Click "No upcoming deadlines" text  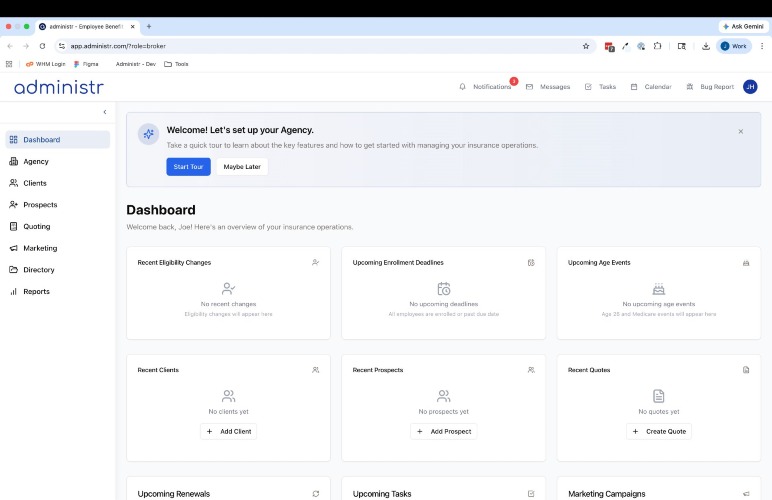pos(444,304)
